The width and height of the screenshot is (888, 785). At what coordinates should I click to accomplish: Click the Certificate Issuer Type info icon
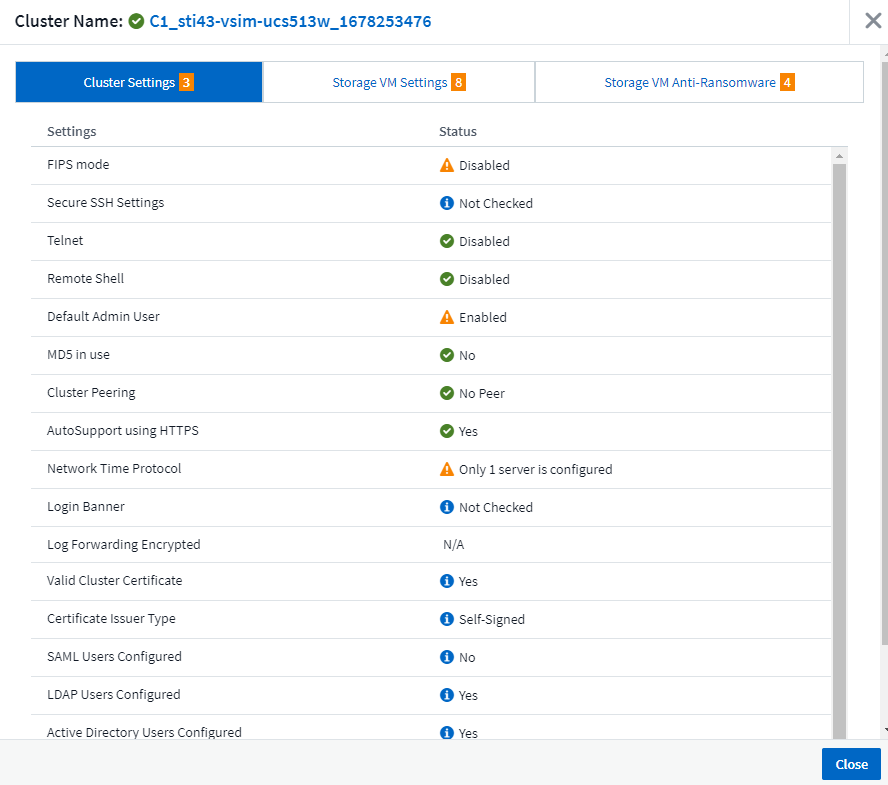(x=447, y=619)
